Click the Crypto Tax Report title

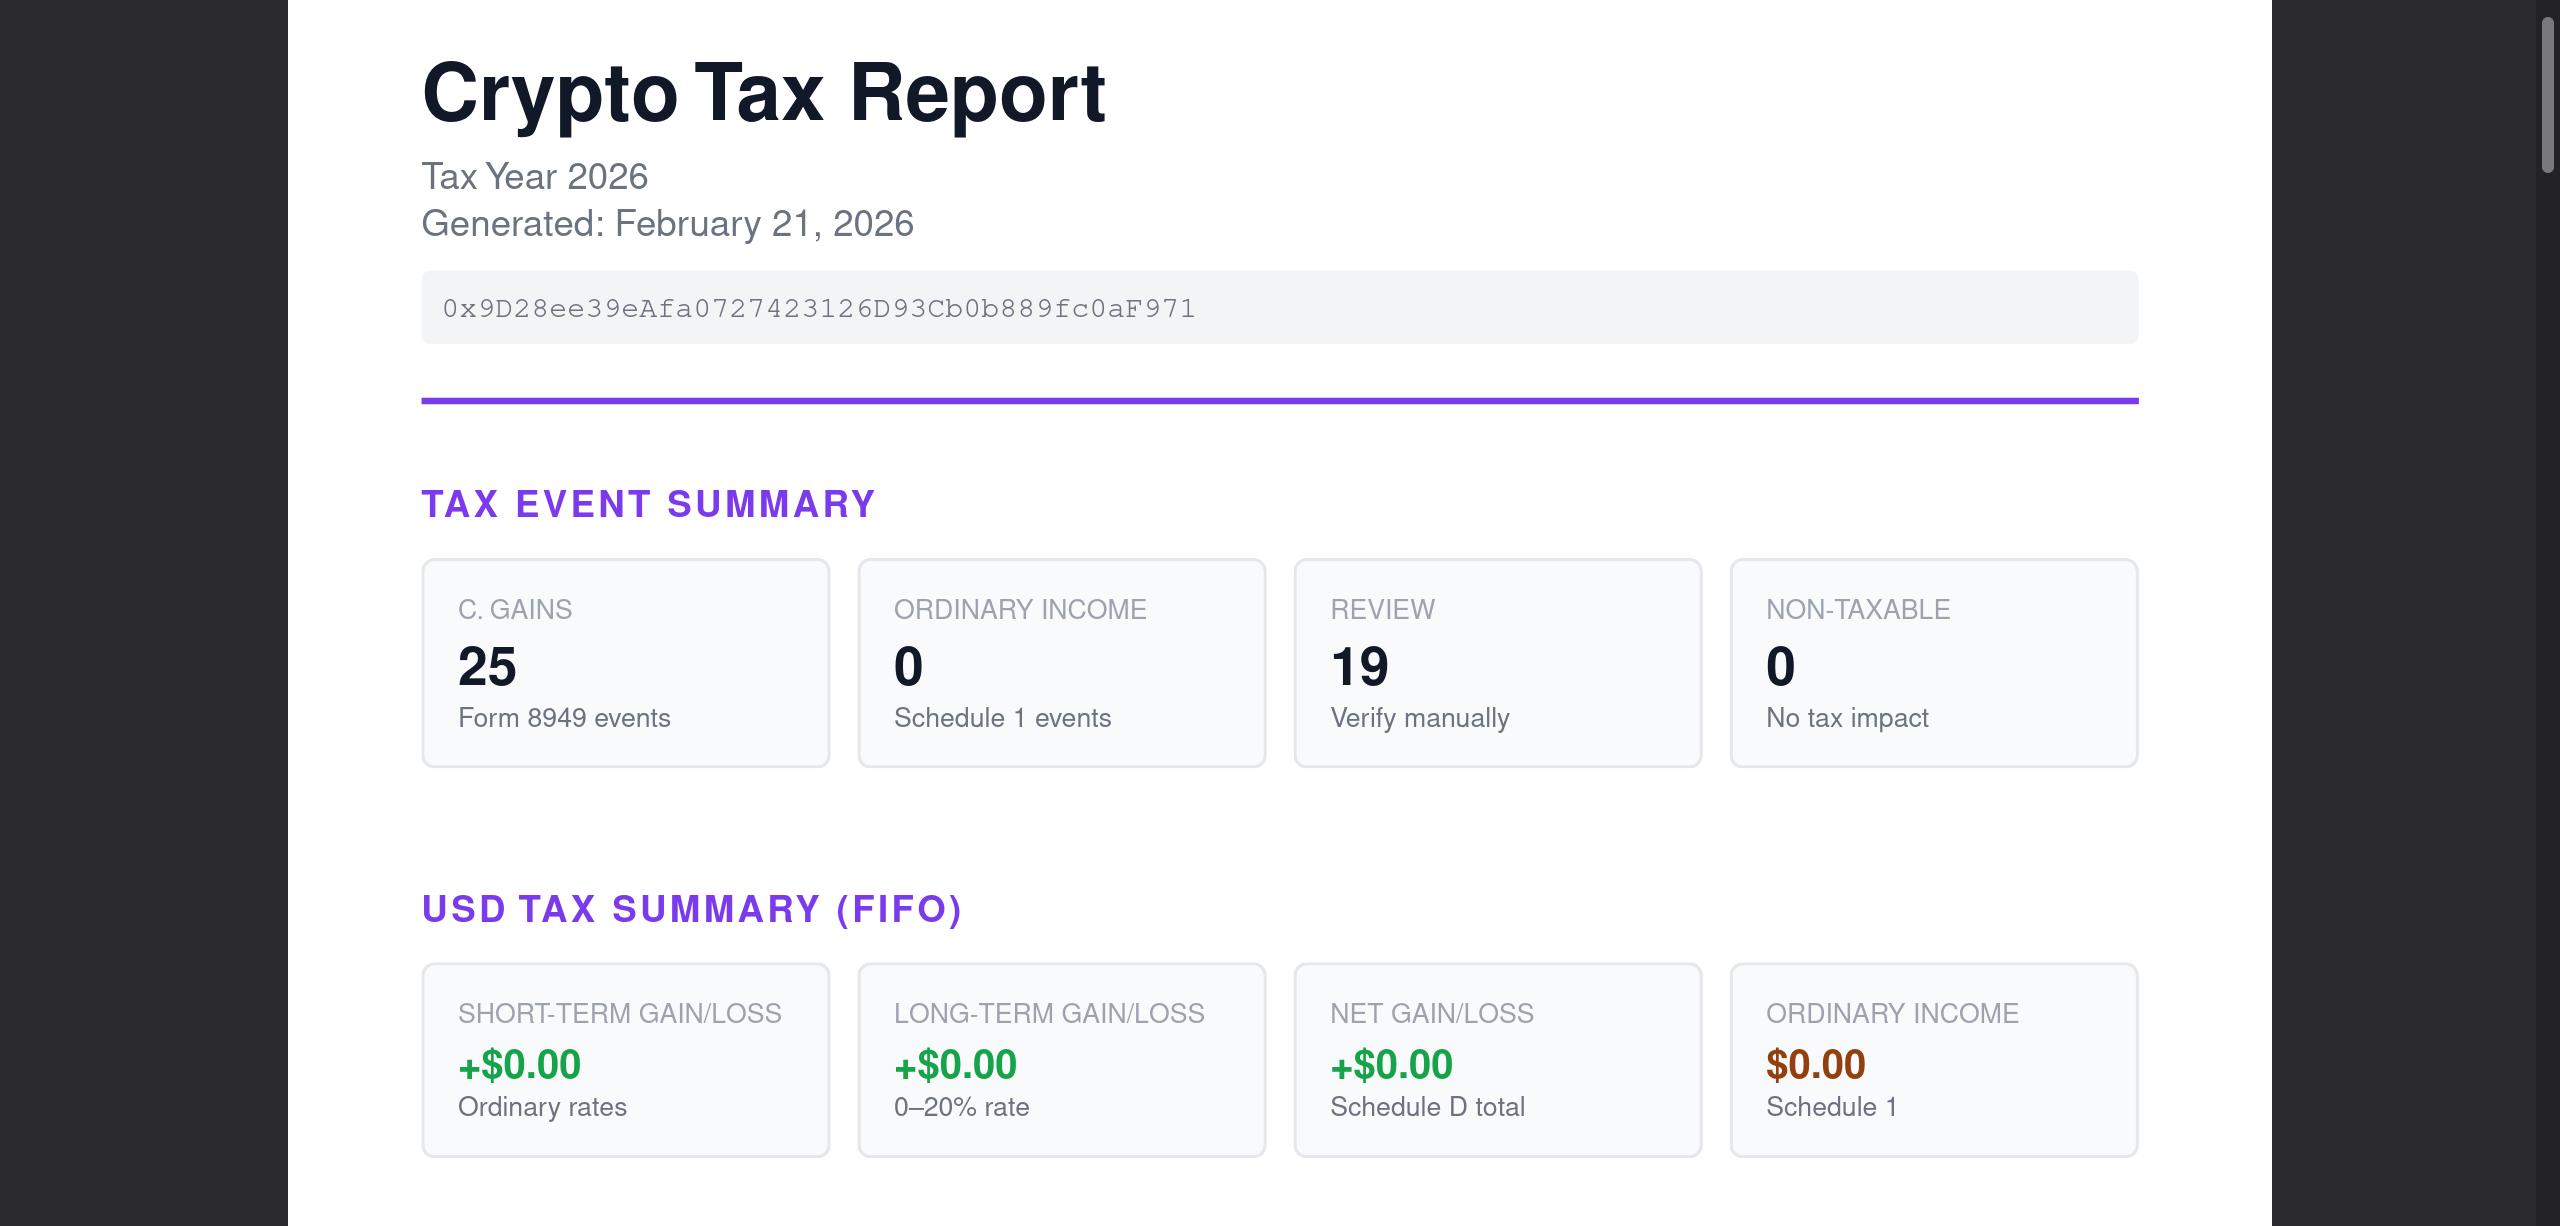[763, 95]
